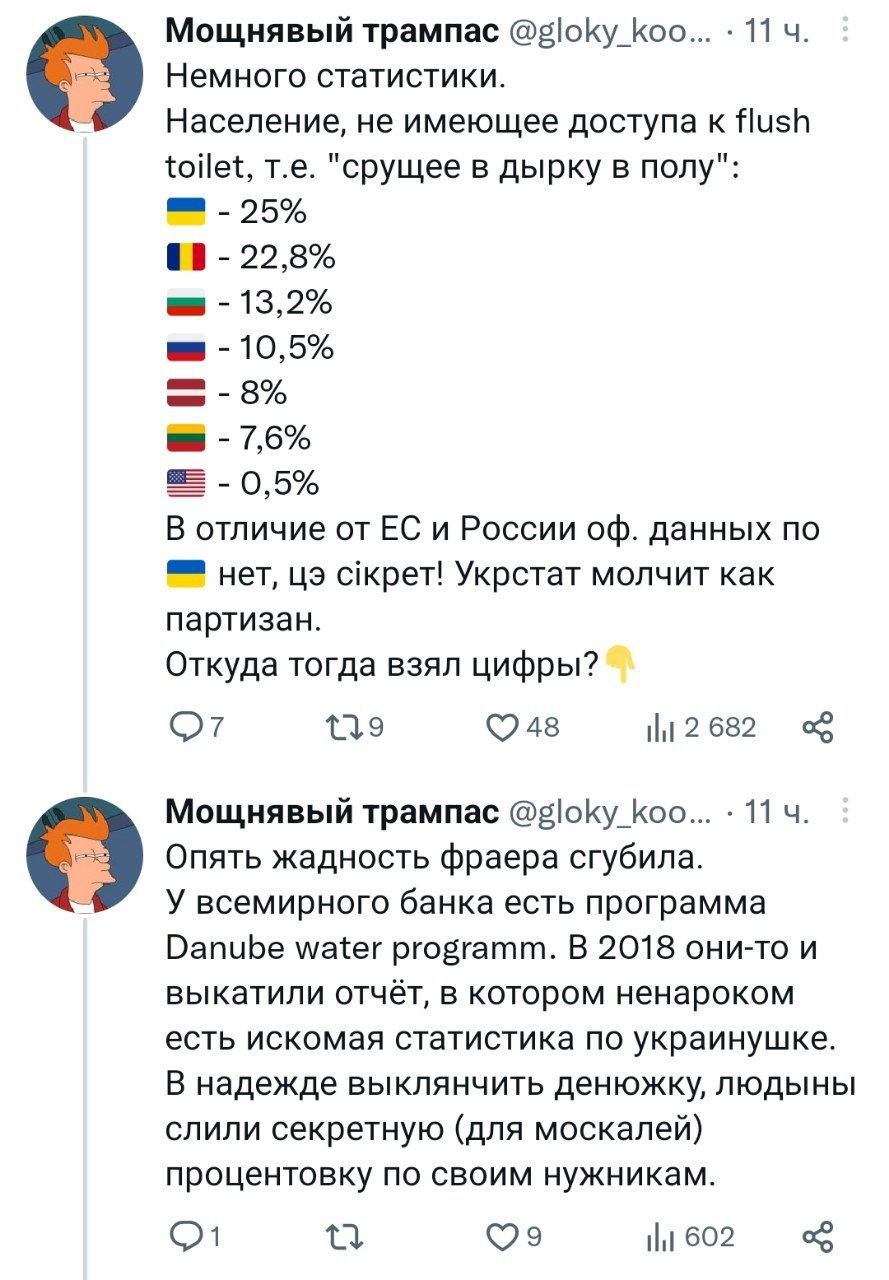Screen dimensions: 889x1280
Task: Open the 11 ч. timestamp of first tweet
Action: click(784, 35)
